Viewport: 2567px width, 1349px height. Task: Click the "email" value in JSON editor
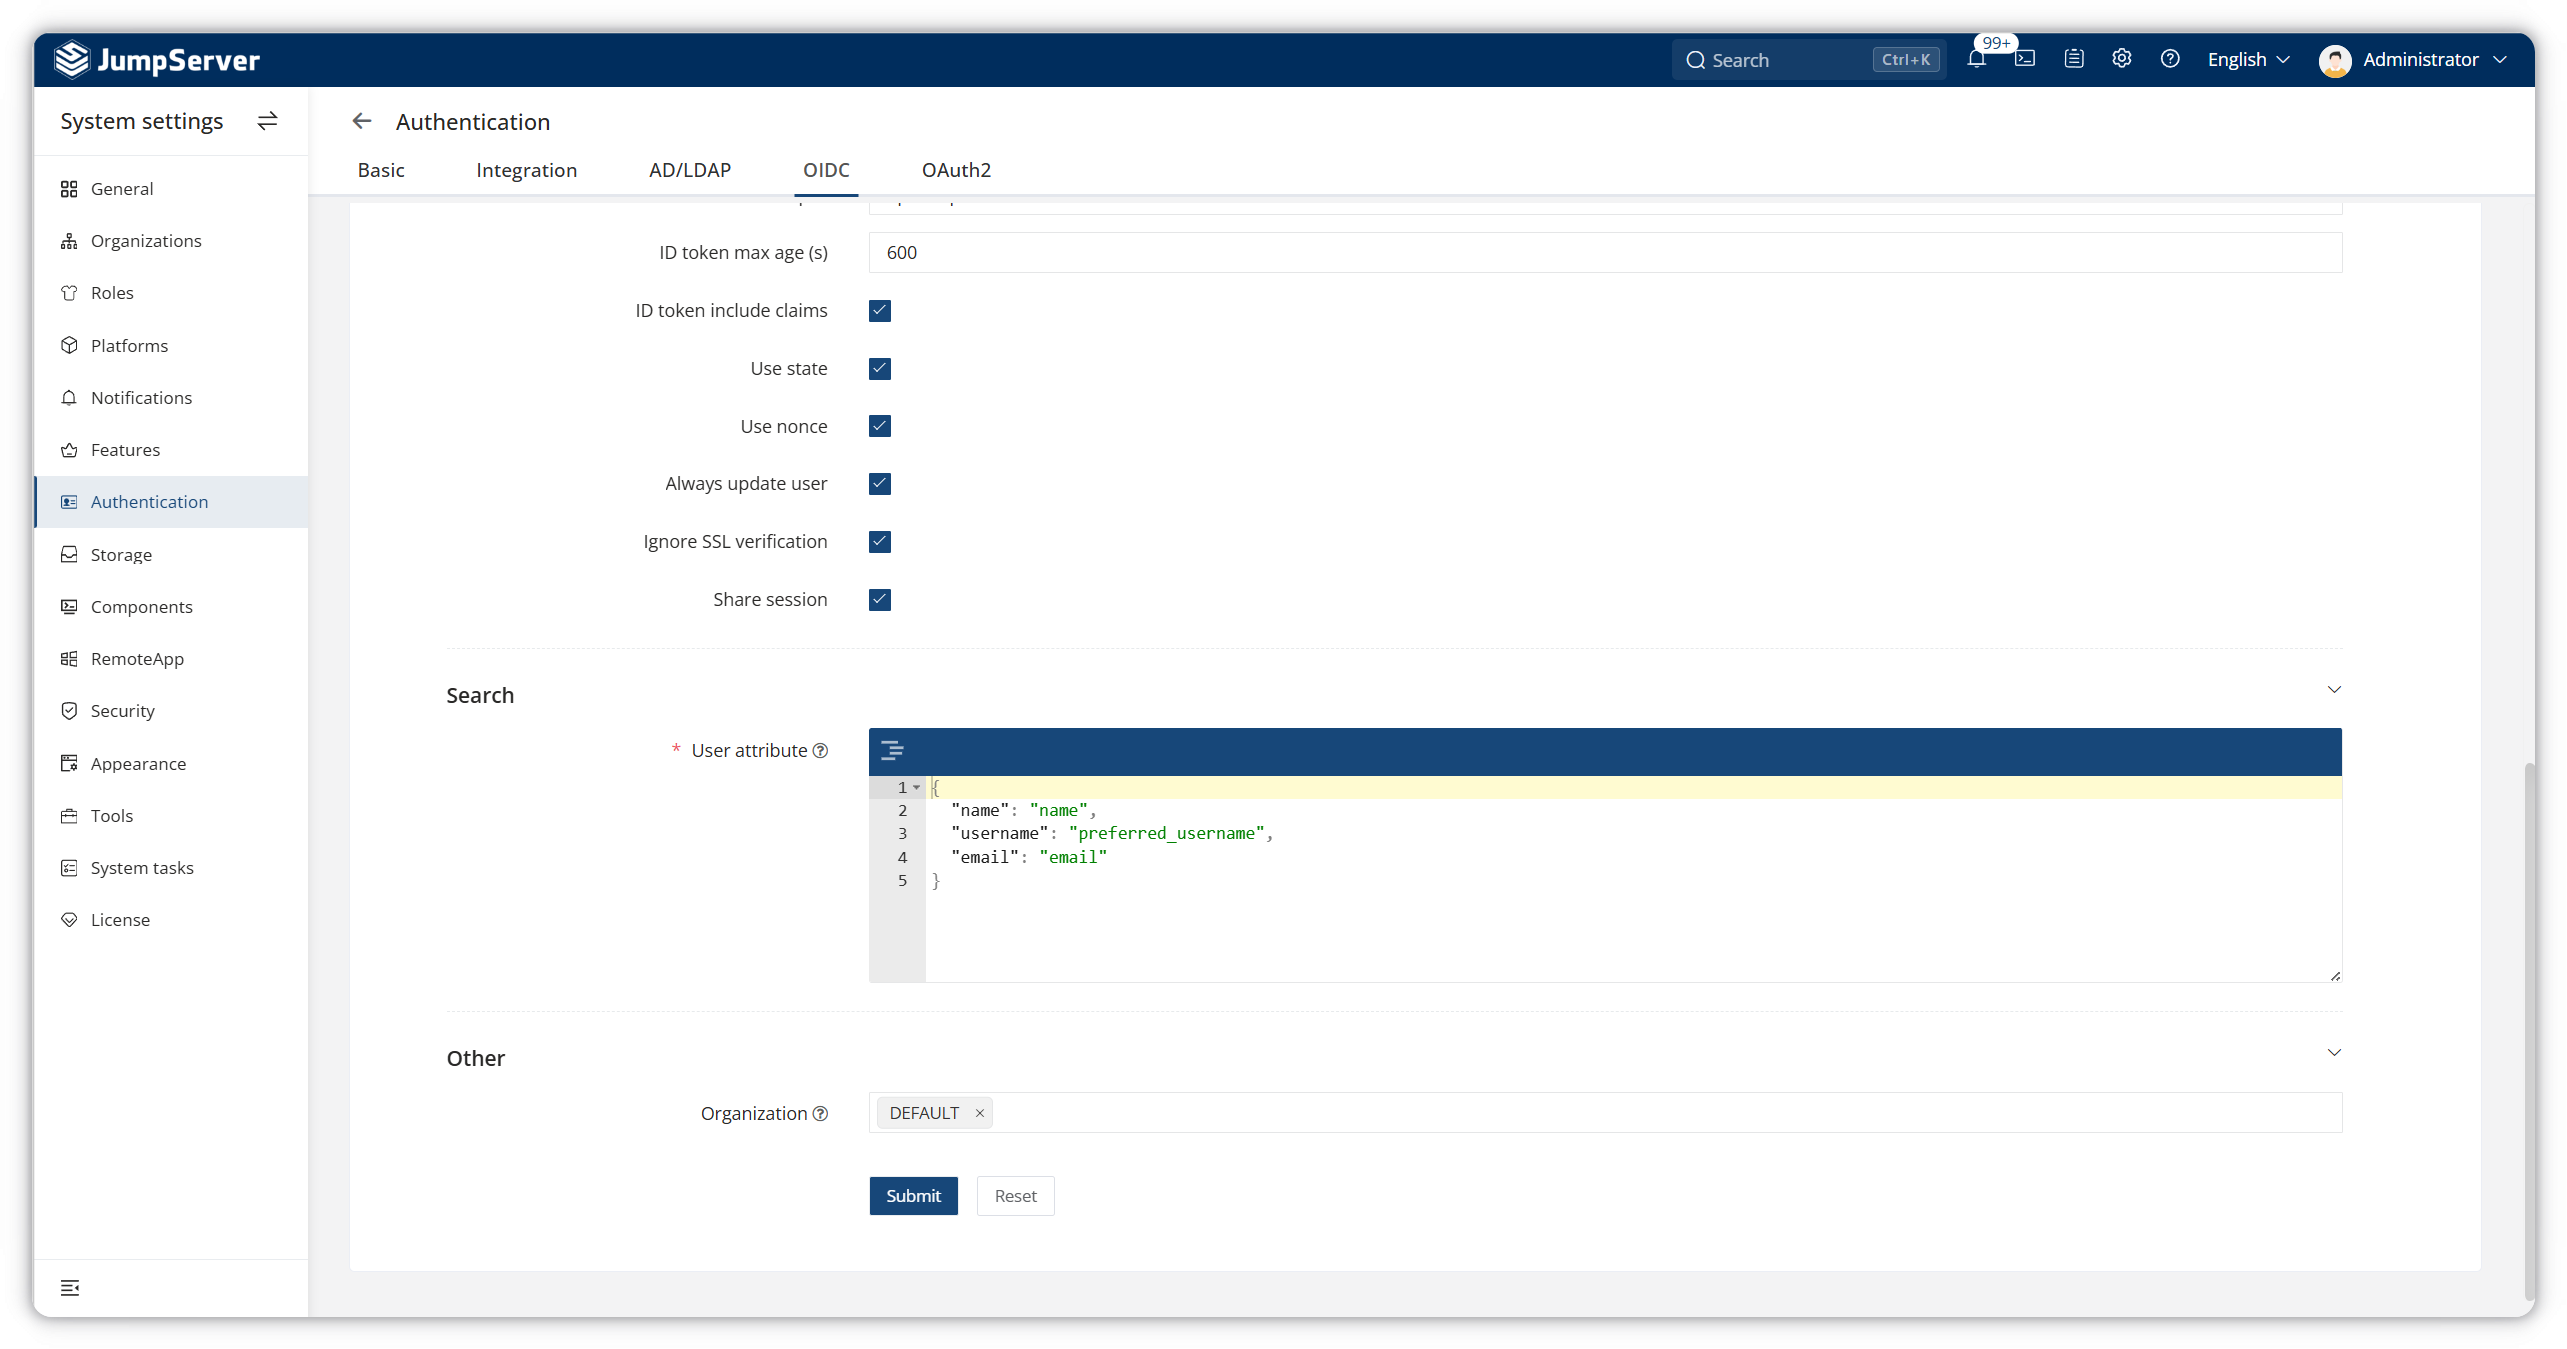click(x=1073, y=857)
